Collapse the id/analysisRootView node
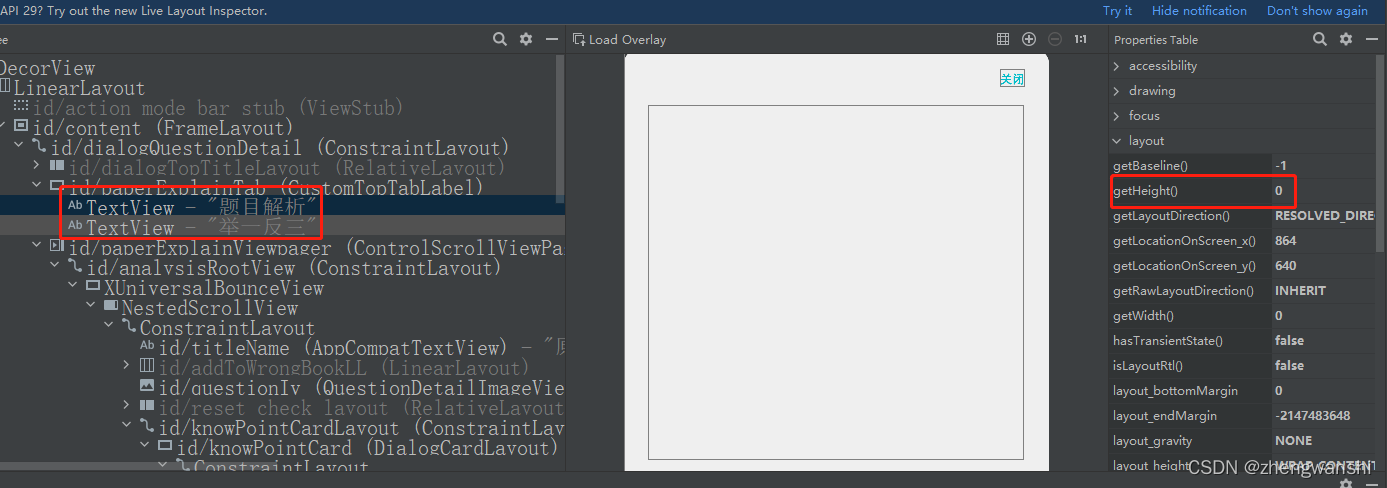1387x488 pixels. [x=56, y=267]
